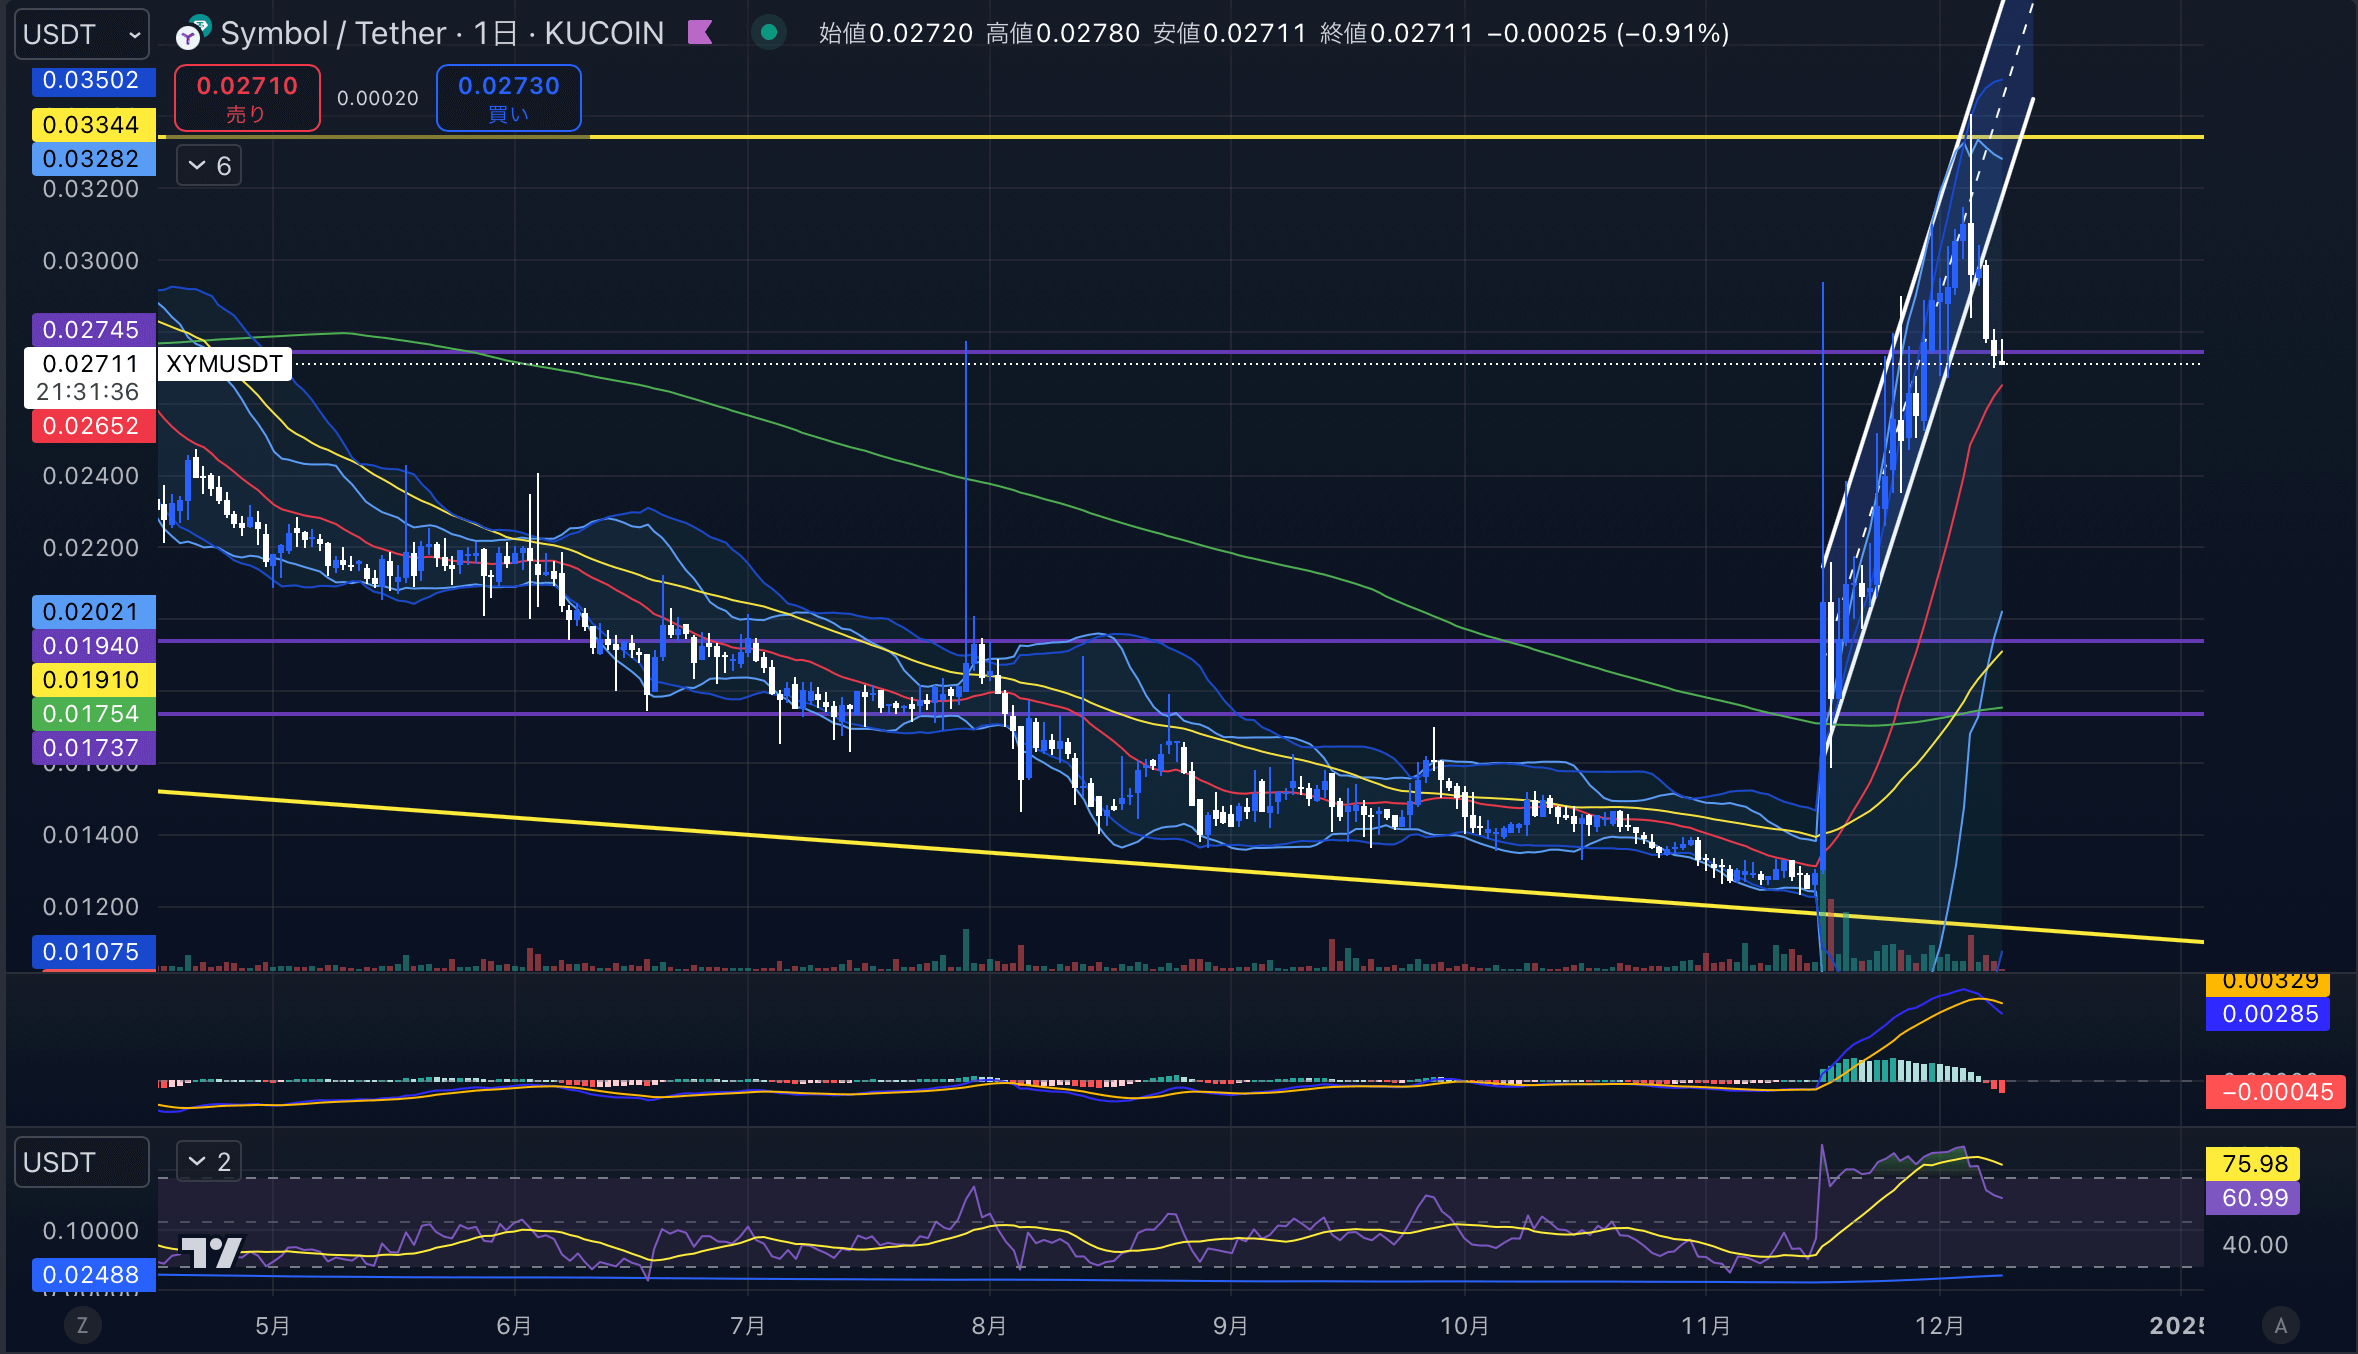Screen dimensions: 2358x1354
Task: Click the 12月 time axis label
Action: [1939, 1326]
